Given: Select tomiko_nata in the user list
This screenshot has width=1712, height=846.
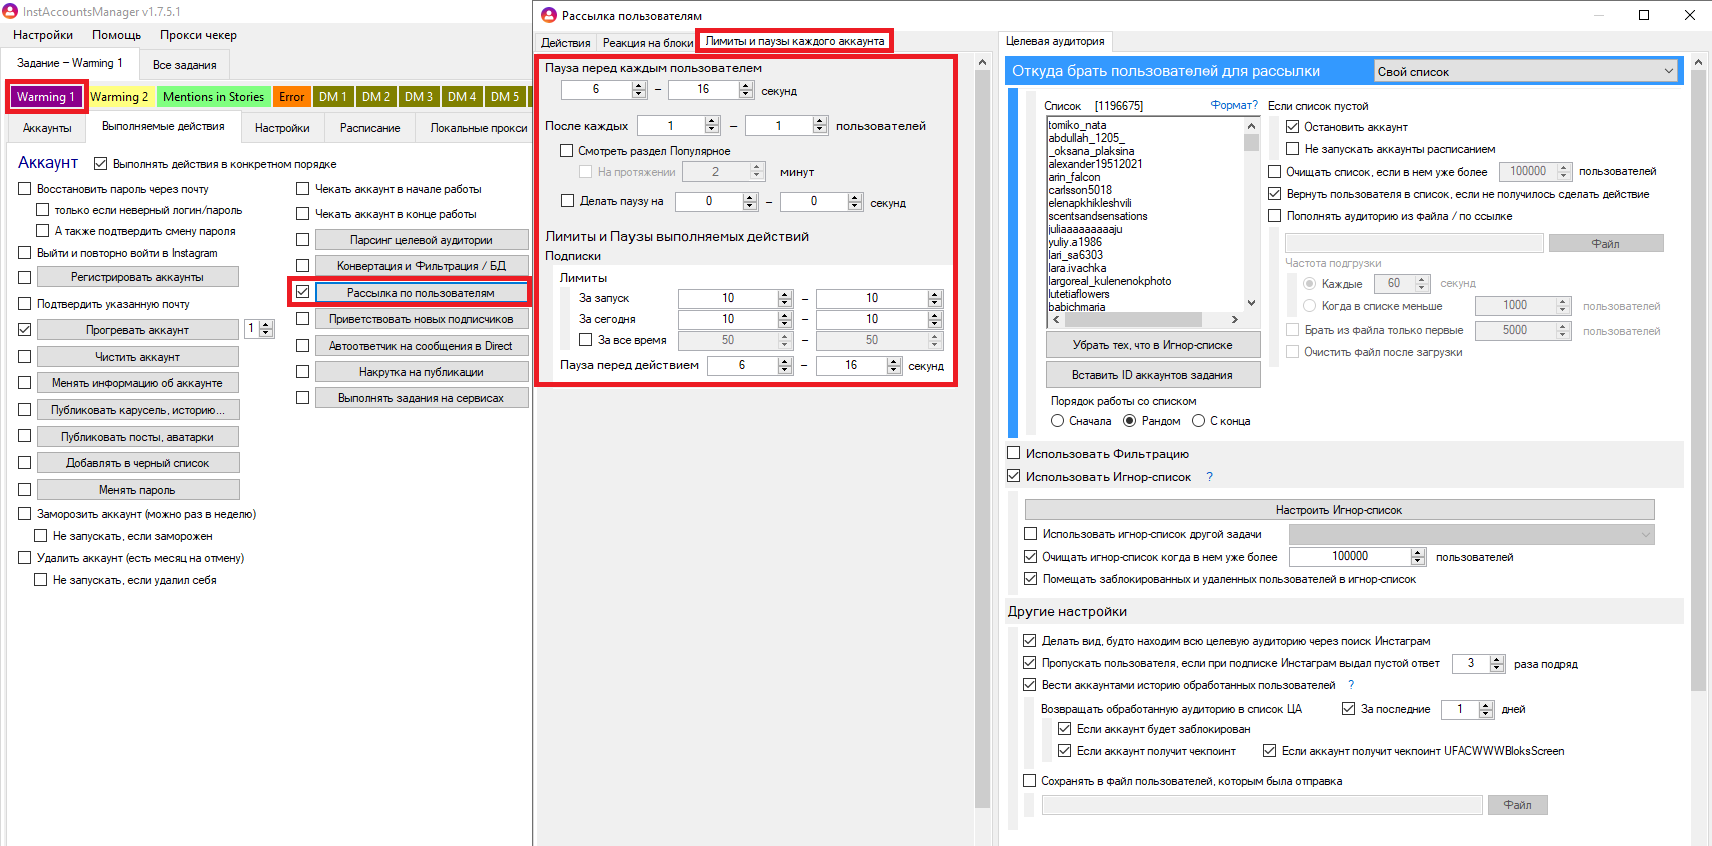Looking at the screenshot, I should (1078, 125).
